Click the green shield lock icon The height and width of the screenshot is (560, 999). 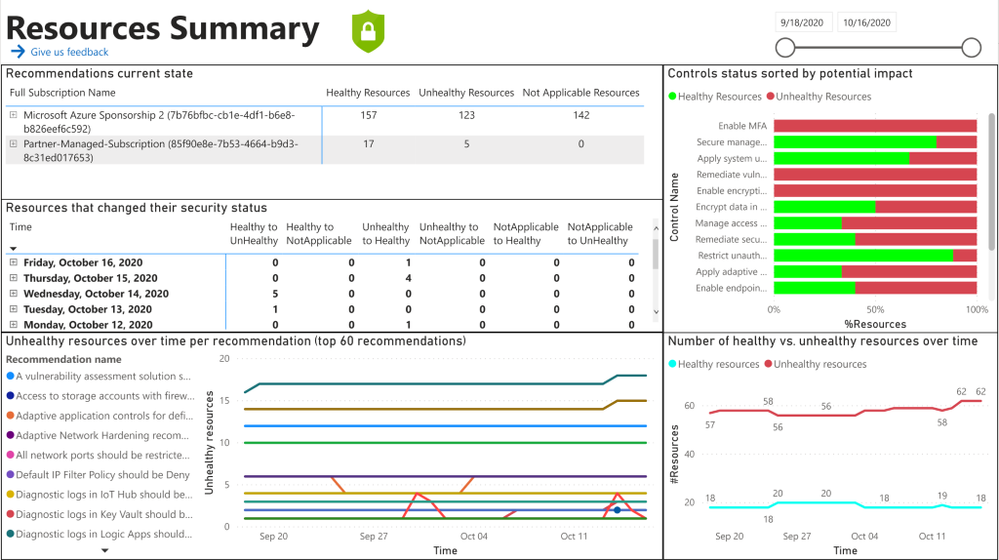click(x=368, y=31)
